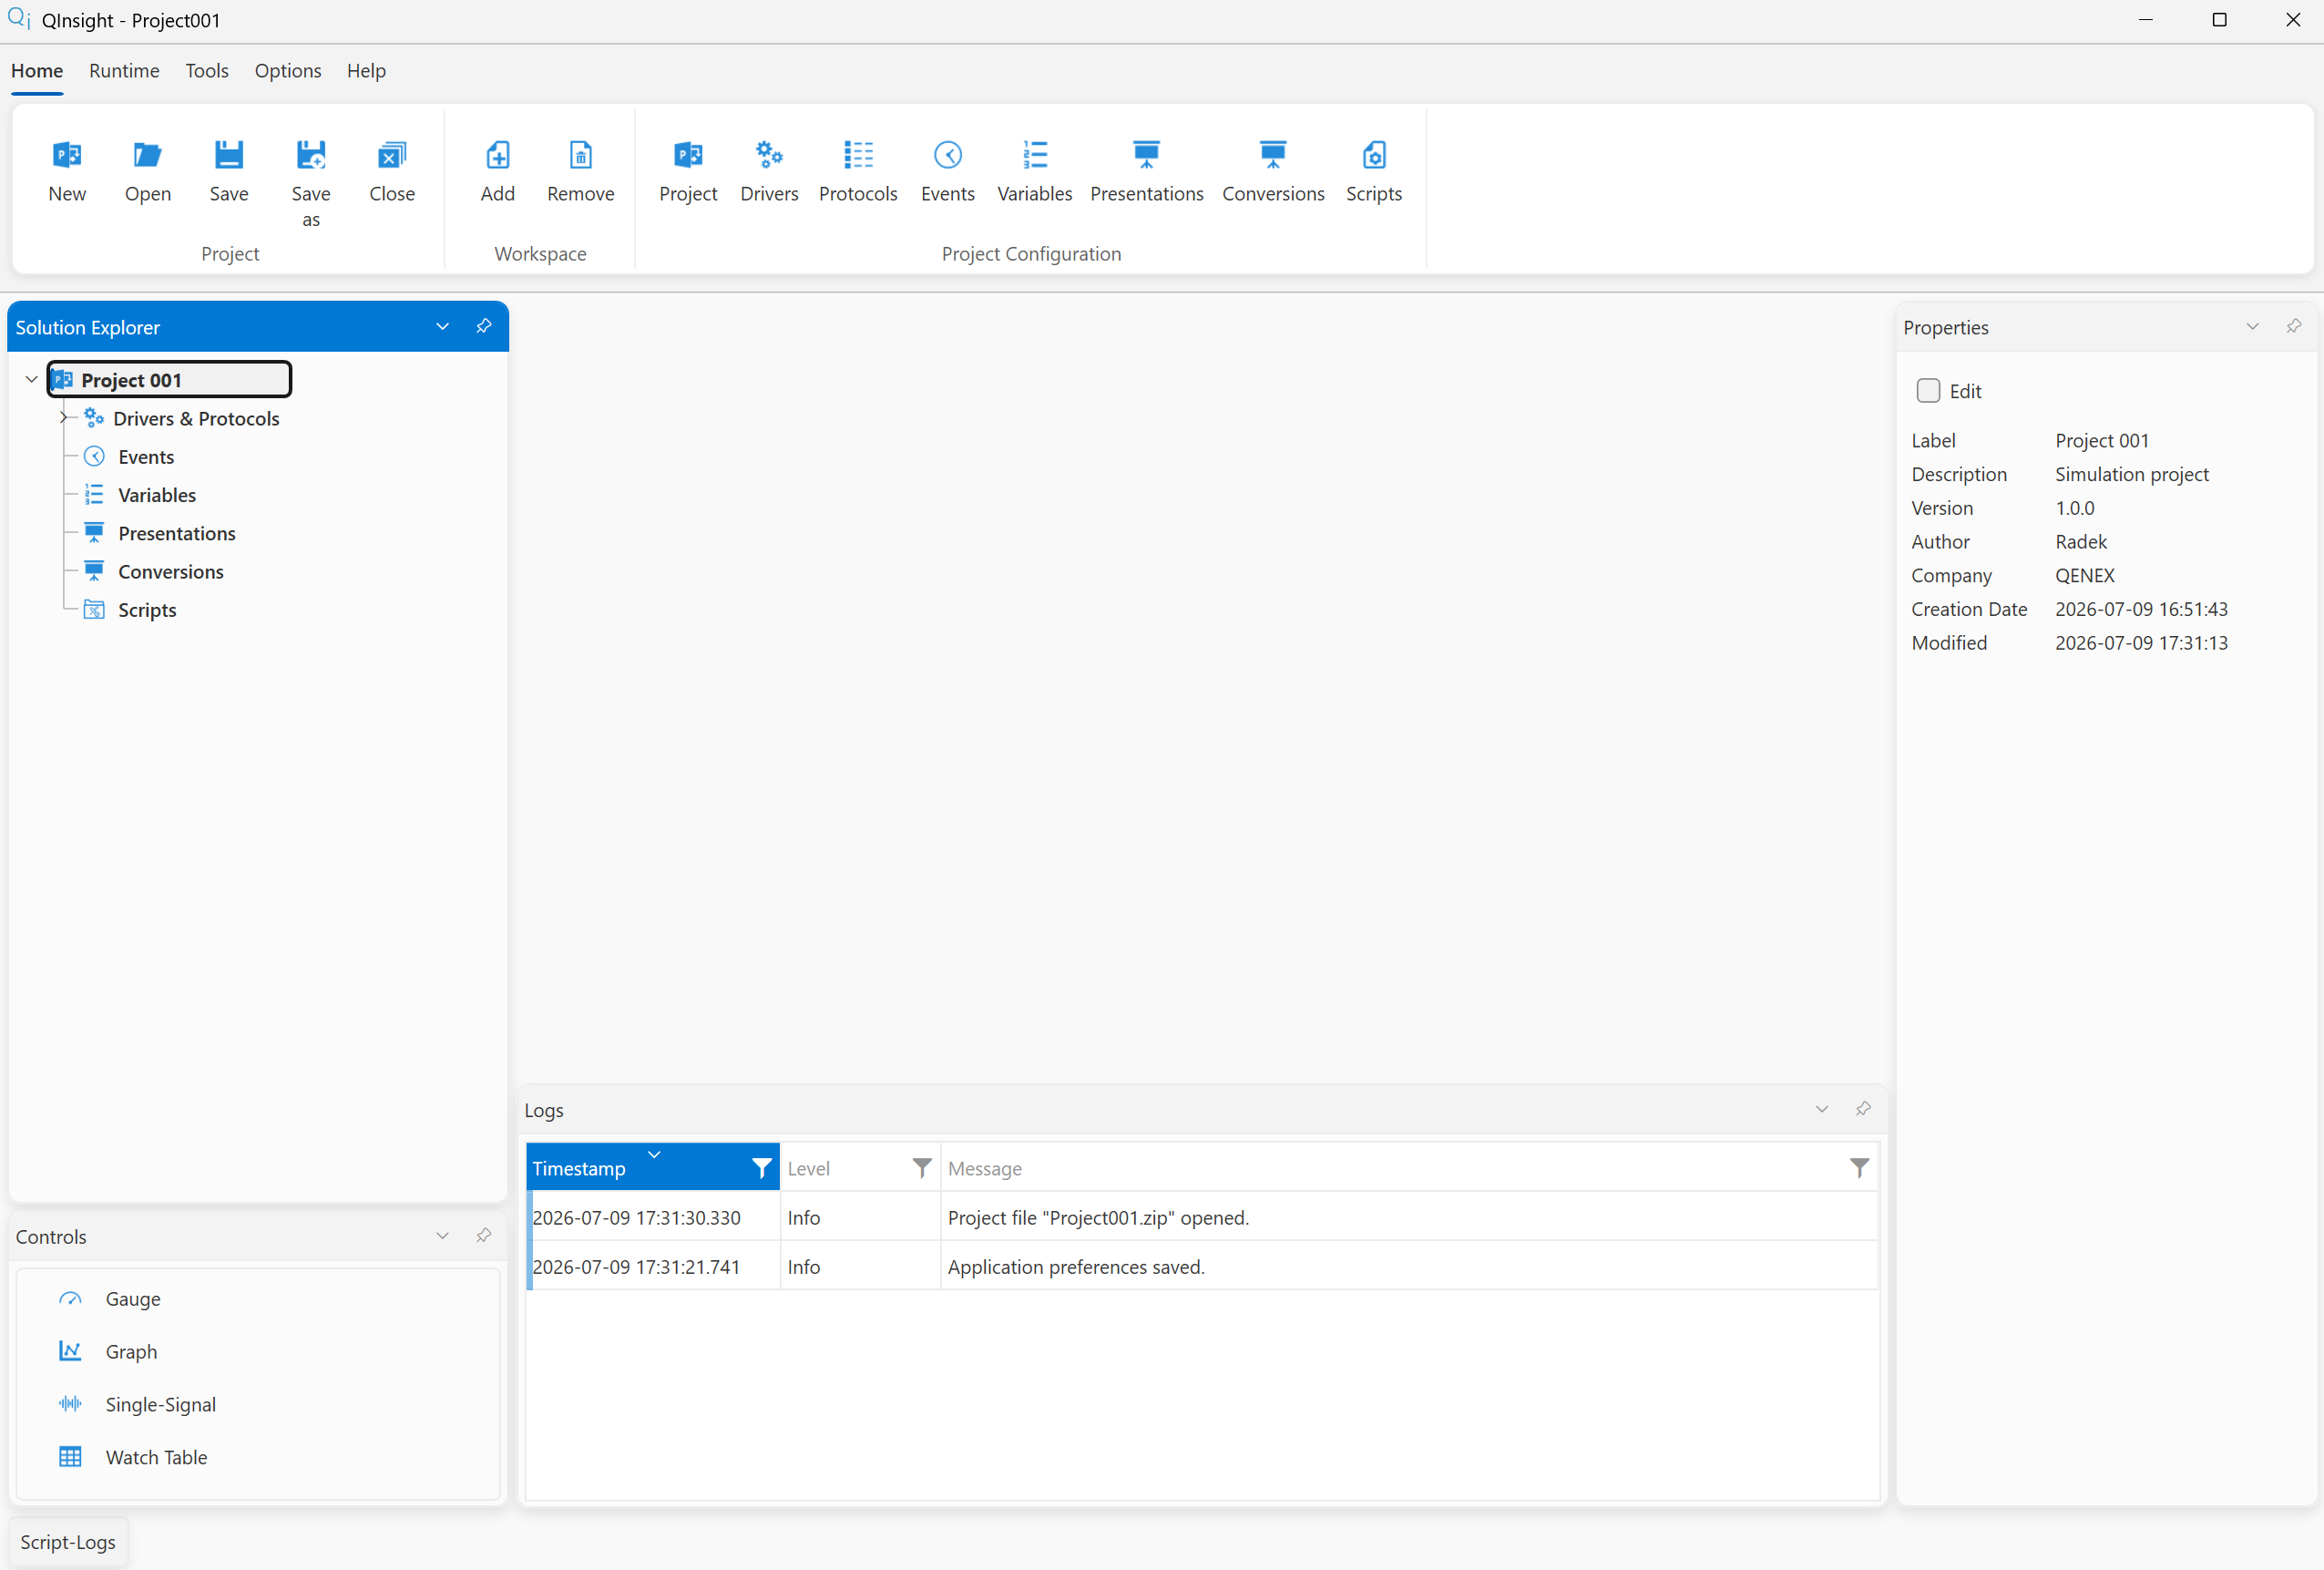Open the Script-Logs tab button
The height and width of the screenshot is (1570, 2324).
[x=68, y=1542]
